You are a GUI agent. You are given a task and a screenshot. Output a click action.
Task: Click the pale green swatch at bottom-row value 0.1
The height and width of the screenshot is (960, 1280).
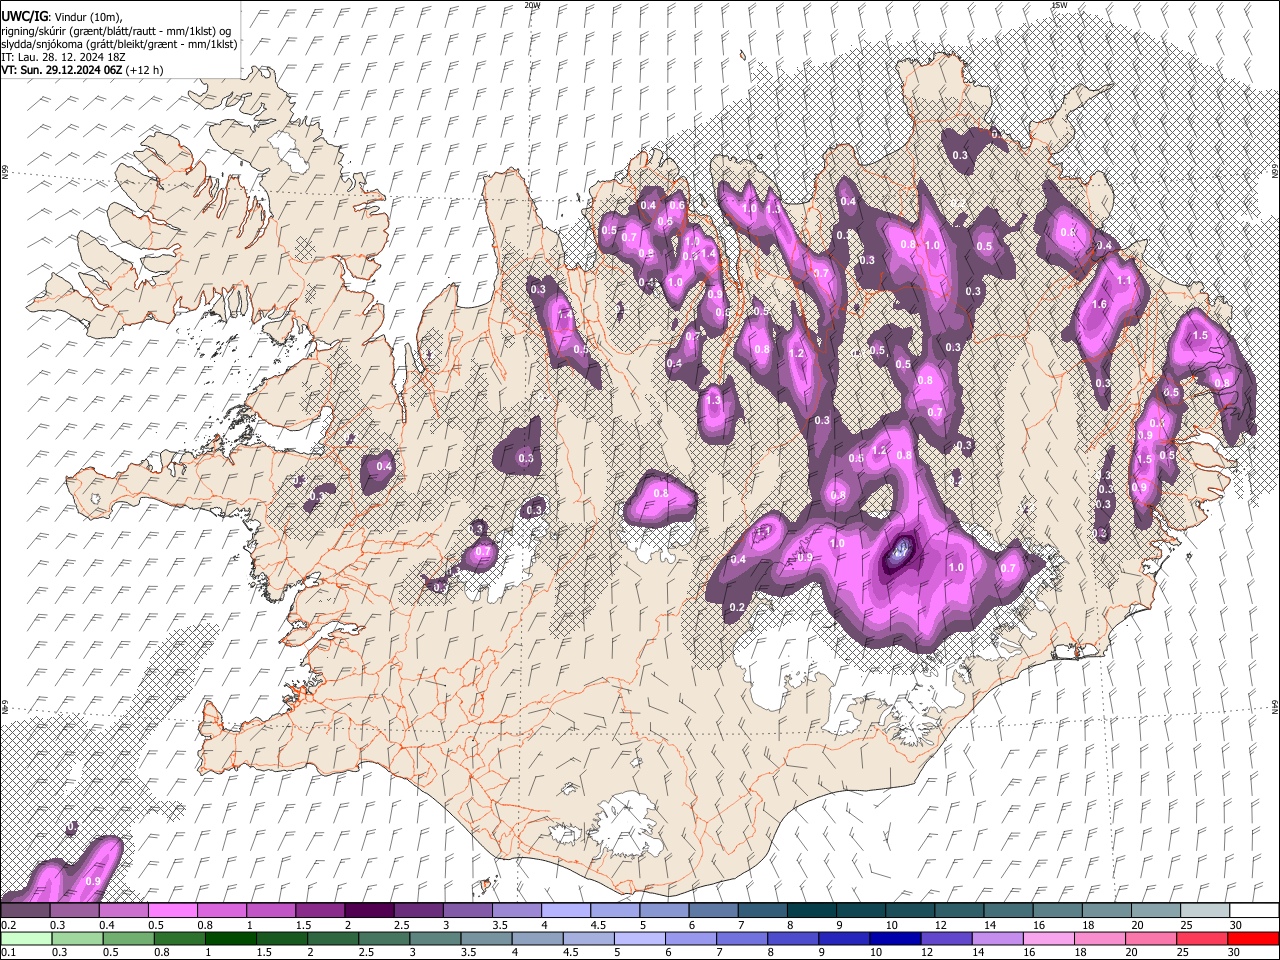tap(27, 938)
